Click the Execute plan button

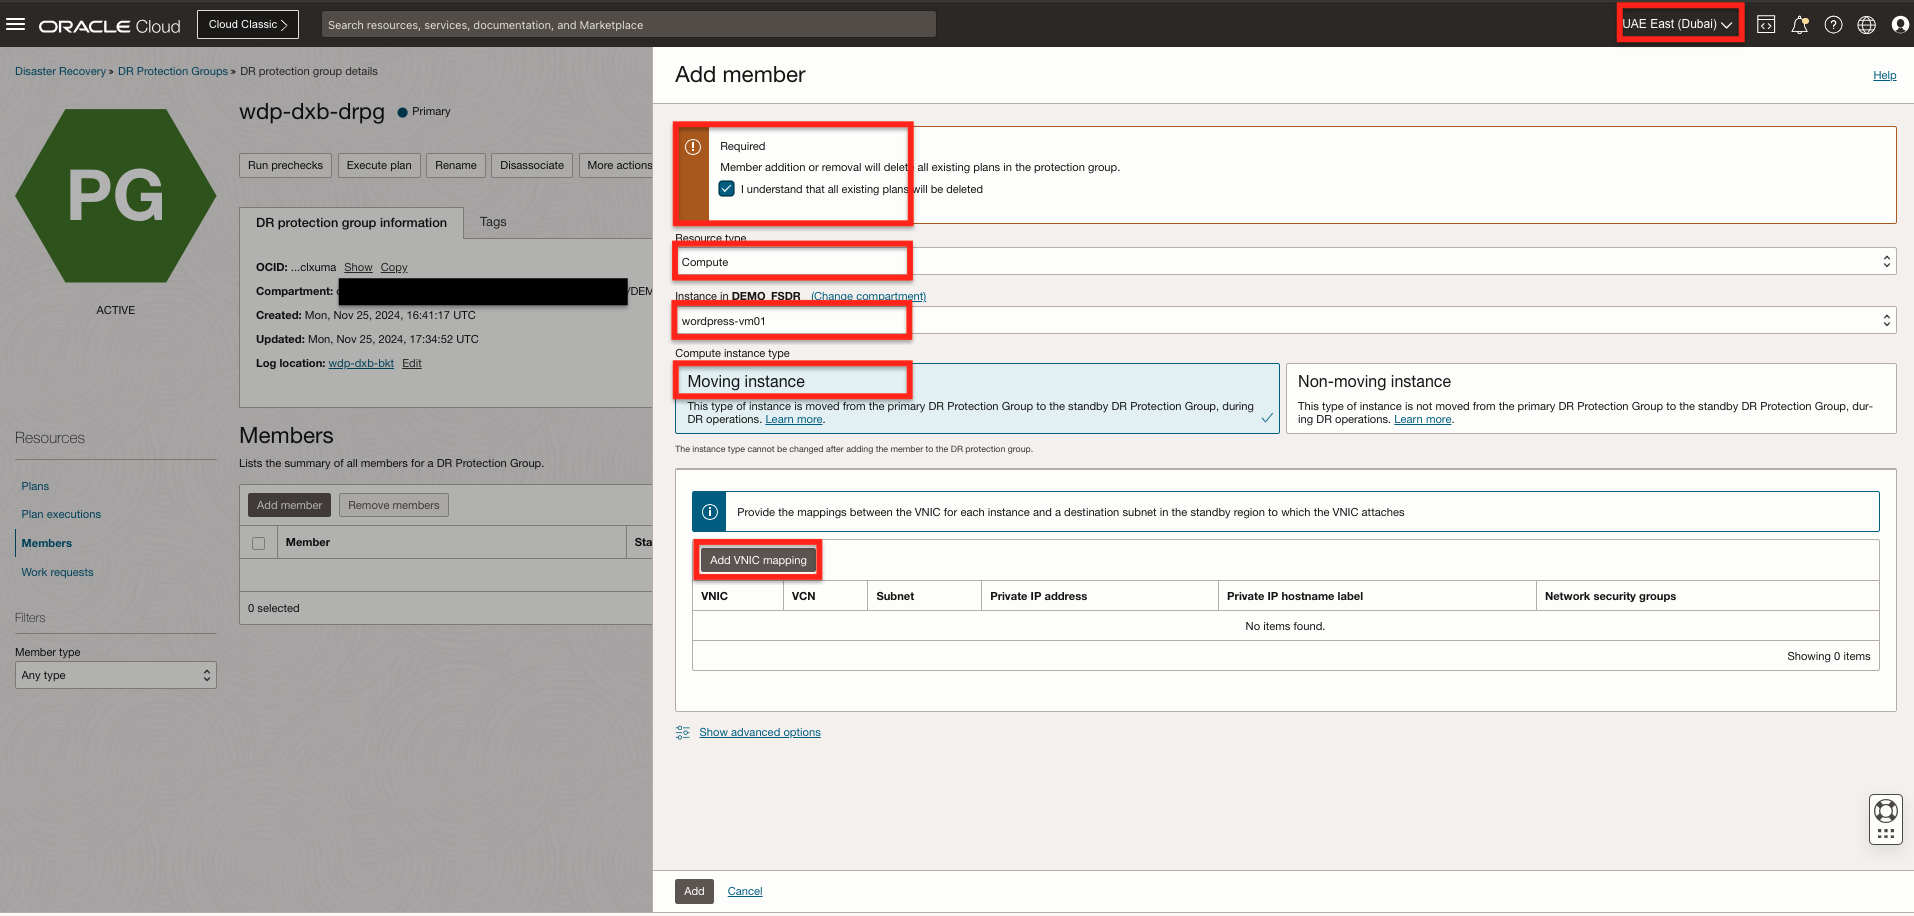click(x=379, y=165)
